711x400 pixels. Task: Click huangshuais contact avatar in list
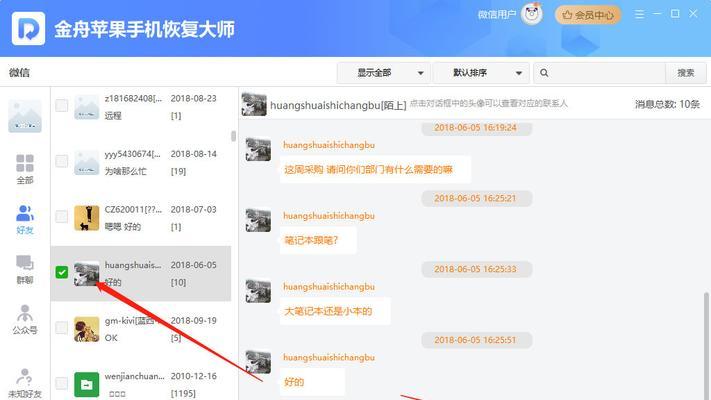click(87, 273)
